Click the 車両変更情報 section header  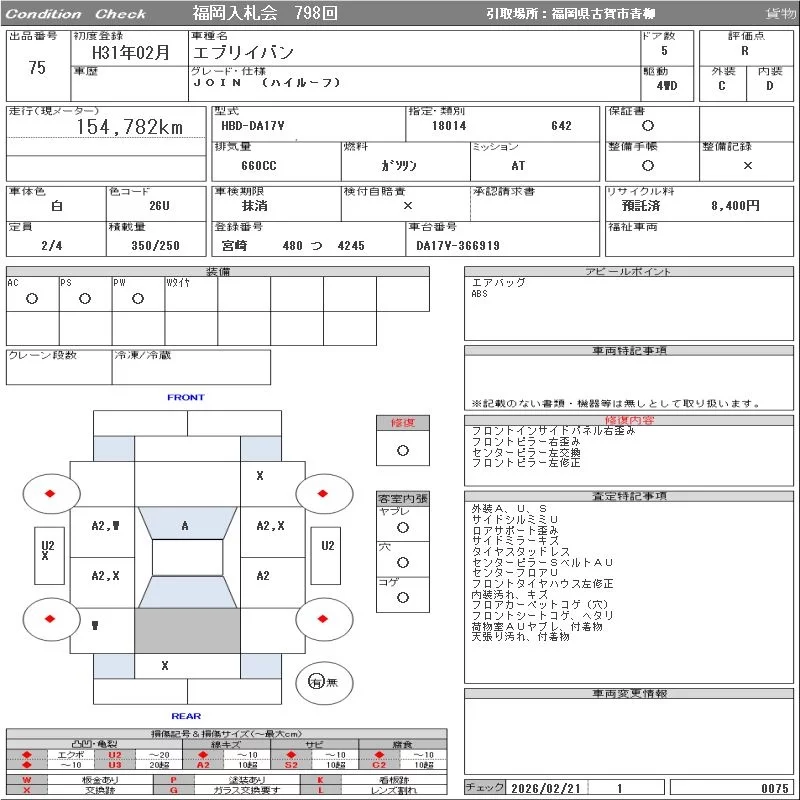tap(630, 693)
